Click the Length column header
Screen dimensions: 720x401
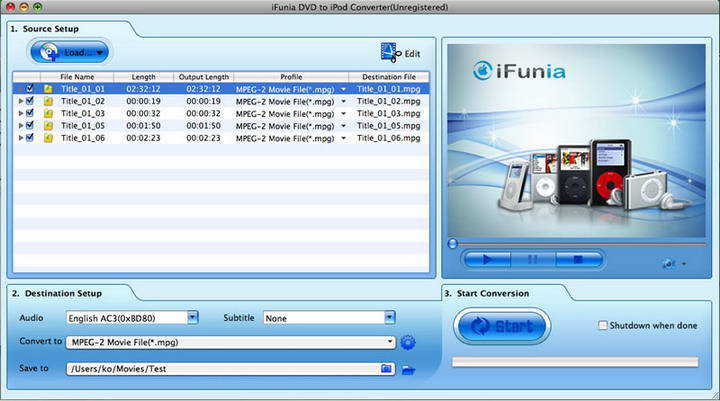(144, 77)
